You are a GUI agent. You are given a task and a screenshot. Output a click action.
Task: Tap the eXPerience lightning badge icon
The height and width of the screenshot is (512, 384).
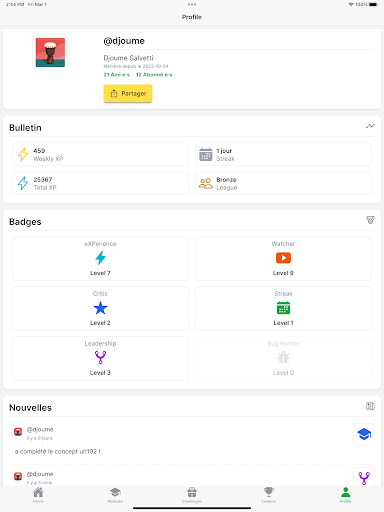(100, 259)
